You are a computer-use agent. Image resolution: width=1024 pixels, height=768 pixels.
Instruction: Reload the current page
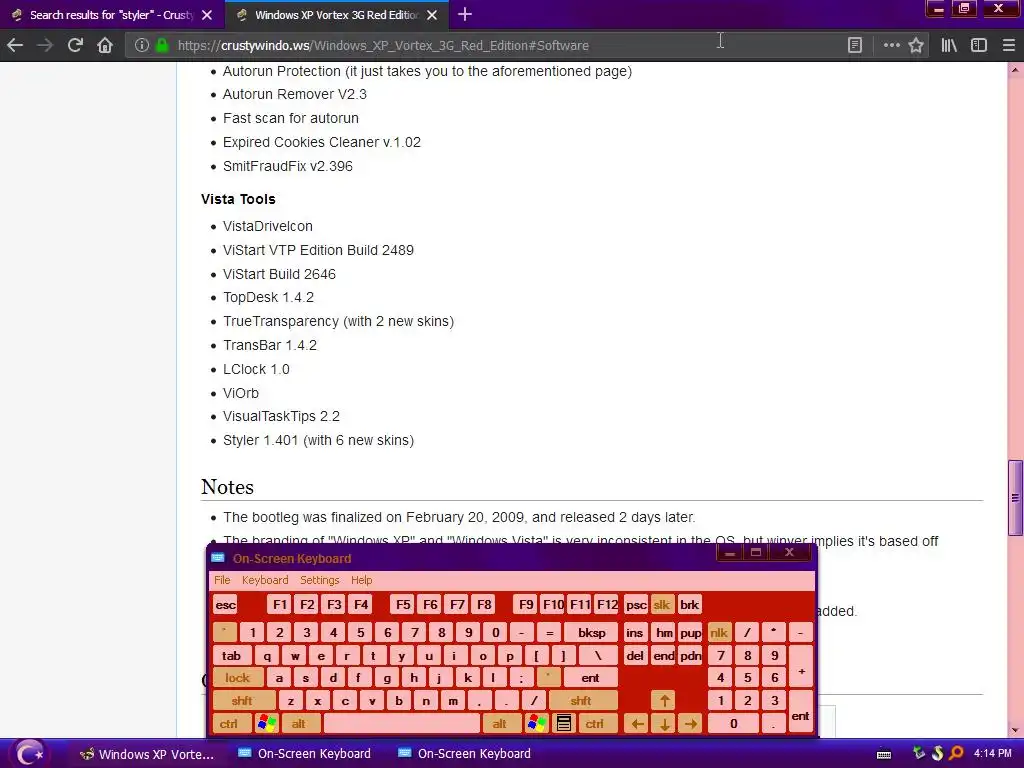click(75, 45)
